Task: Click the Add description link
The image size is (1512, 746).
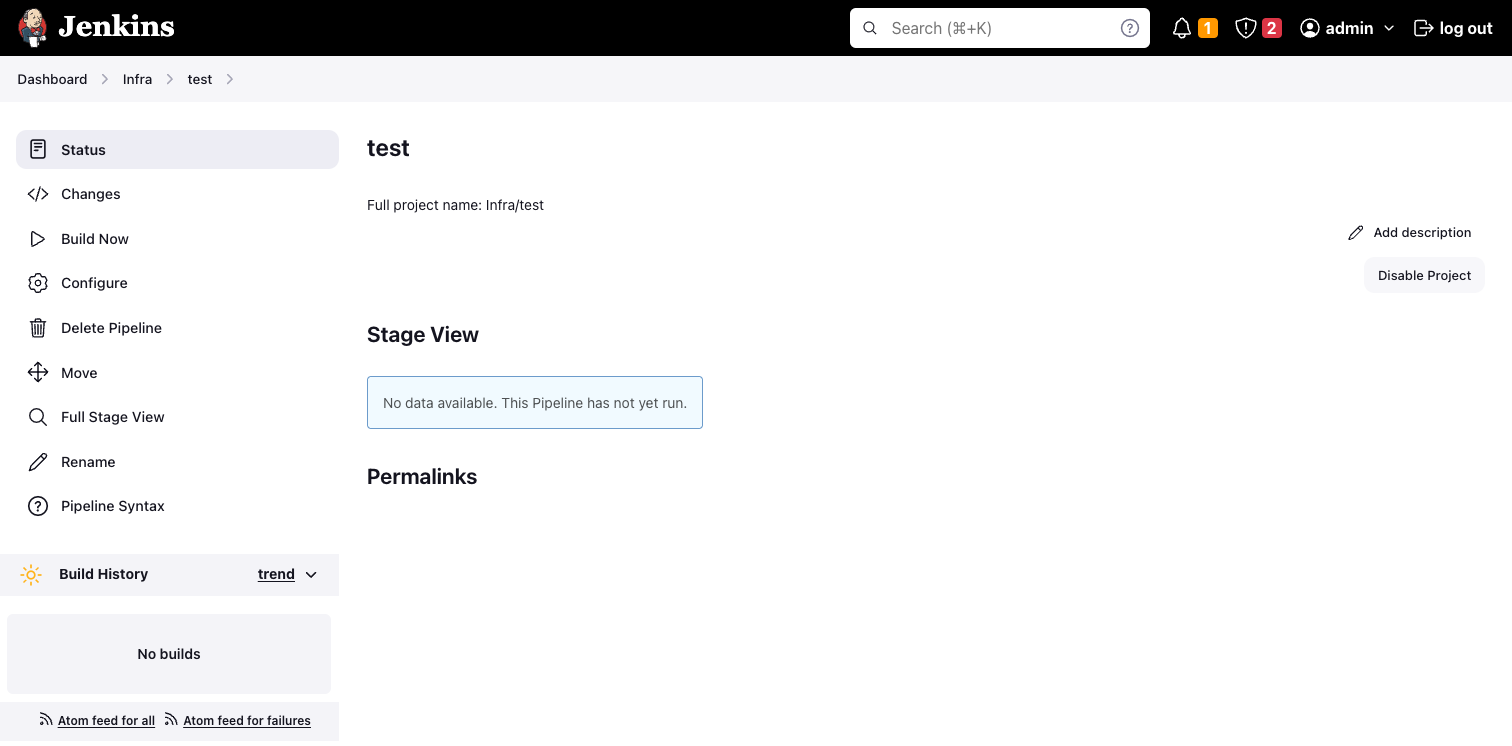Action: click(x=1421, y=232)
